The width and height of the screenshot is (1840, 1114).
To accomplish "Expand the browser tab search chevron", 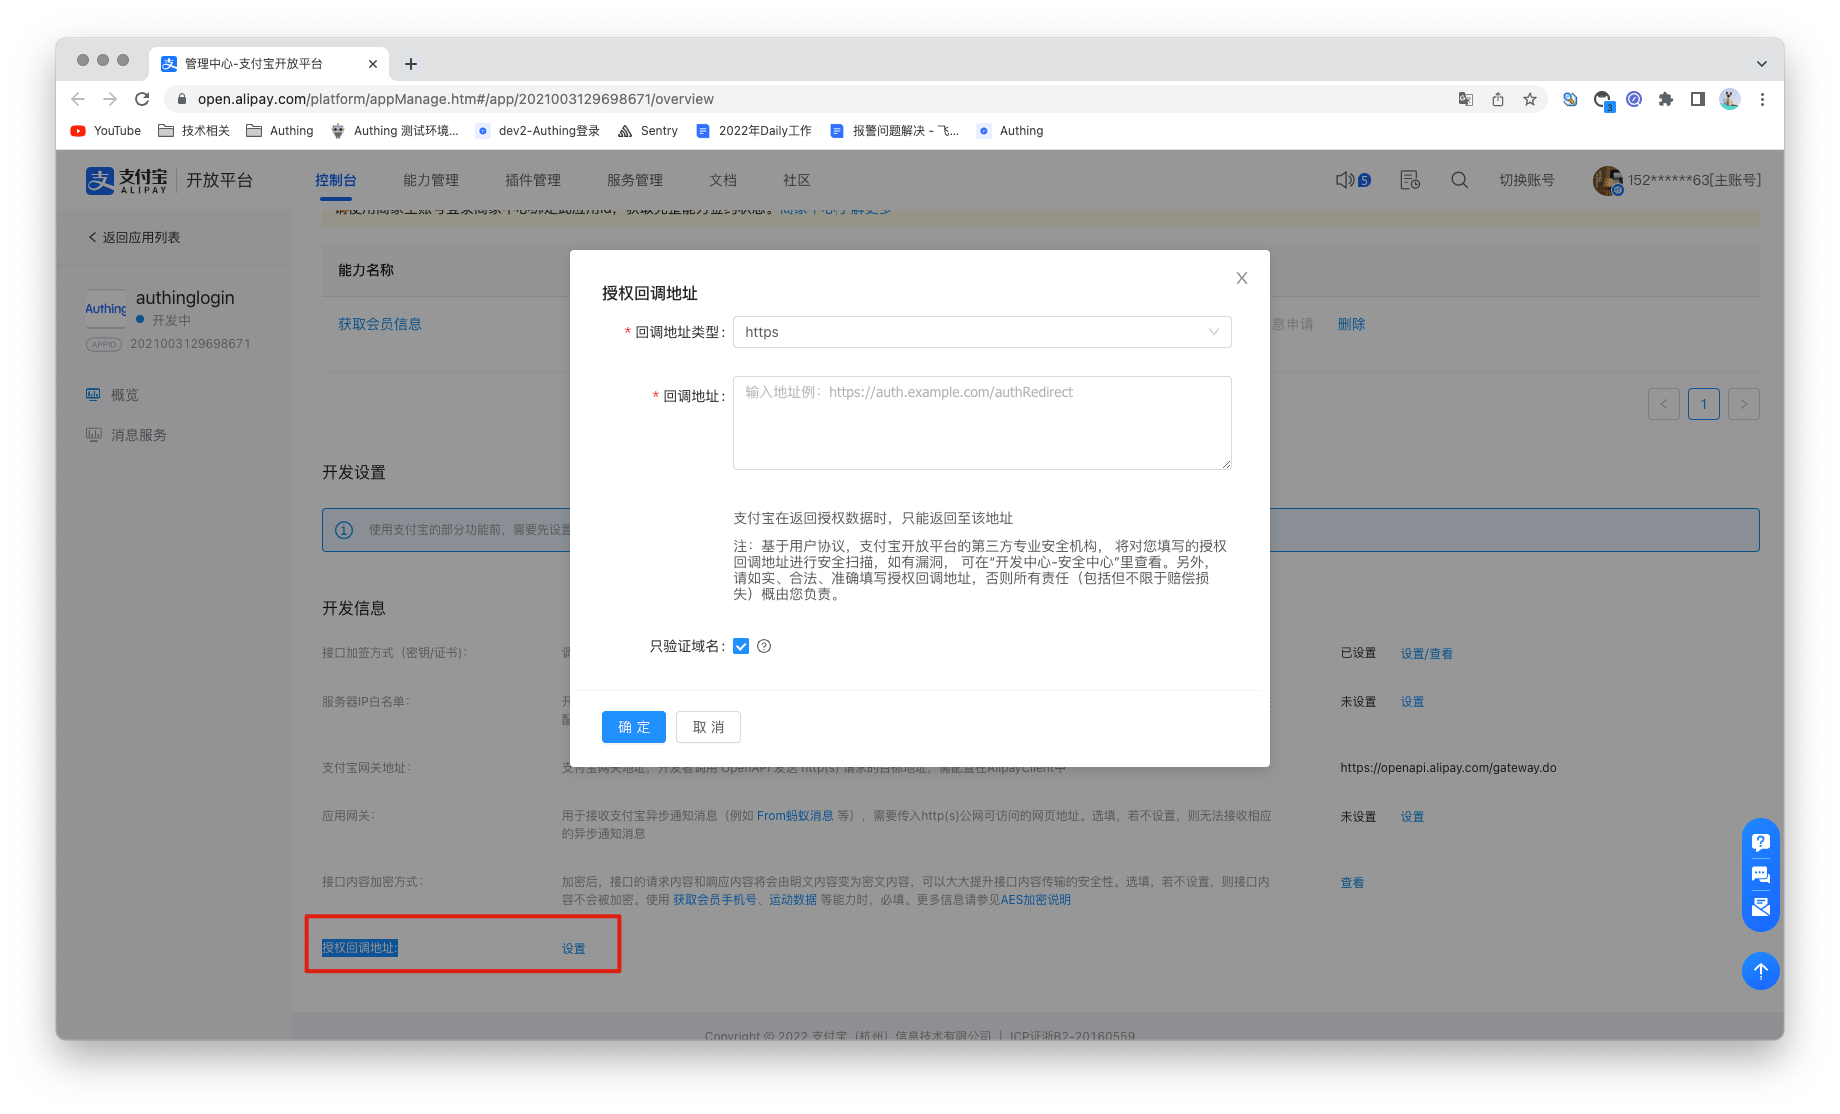I will point(1761,64).
